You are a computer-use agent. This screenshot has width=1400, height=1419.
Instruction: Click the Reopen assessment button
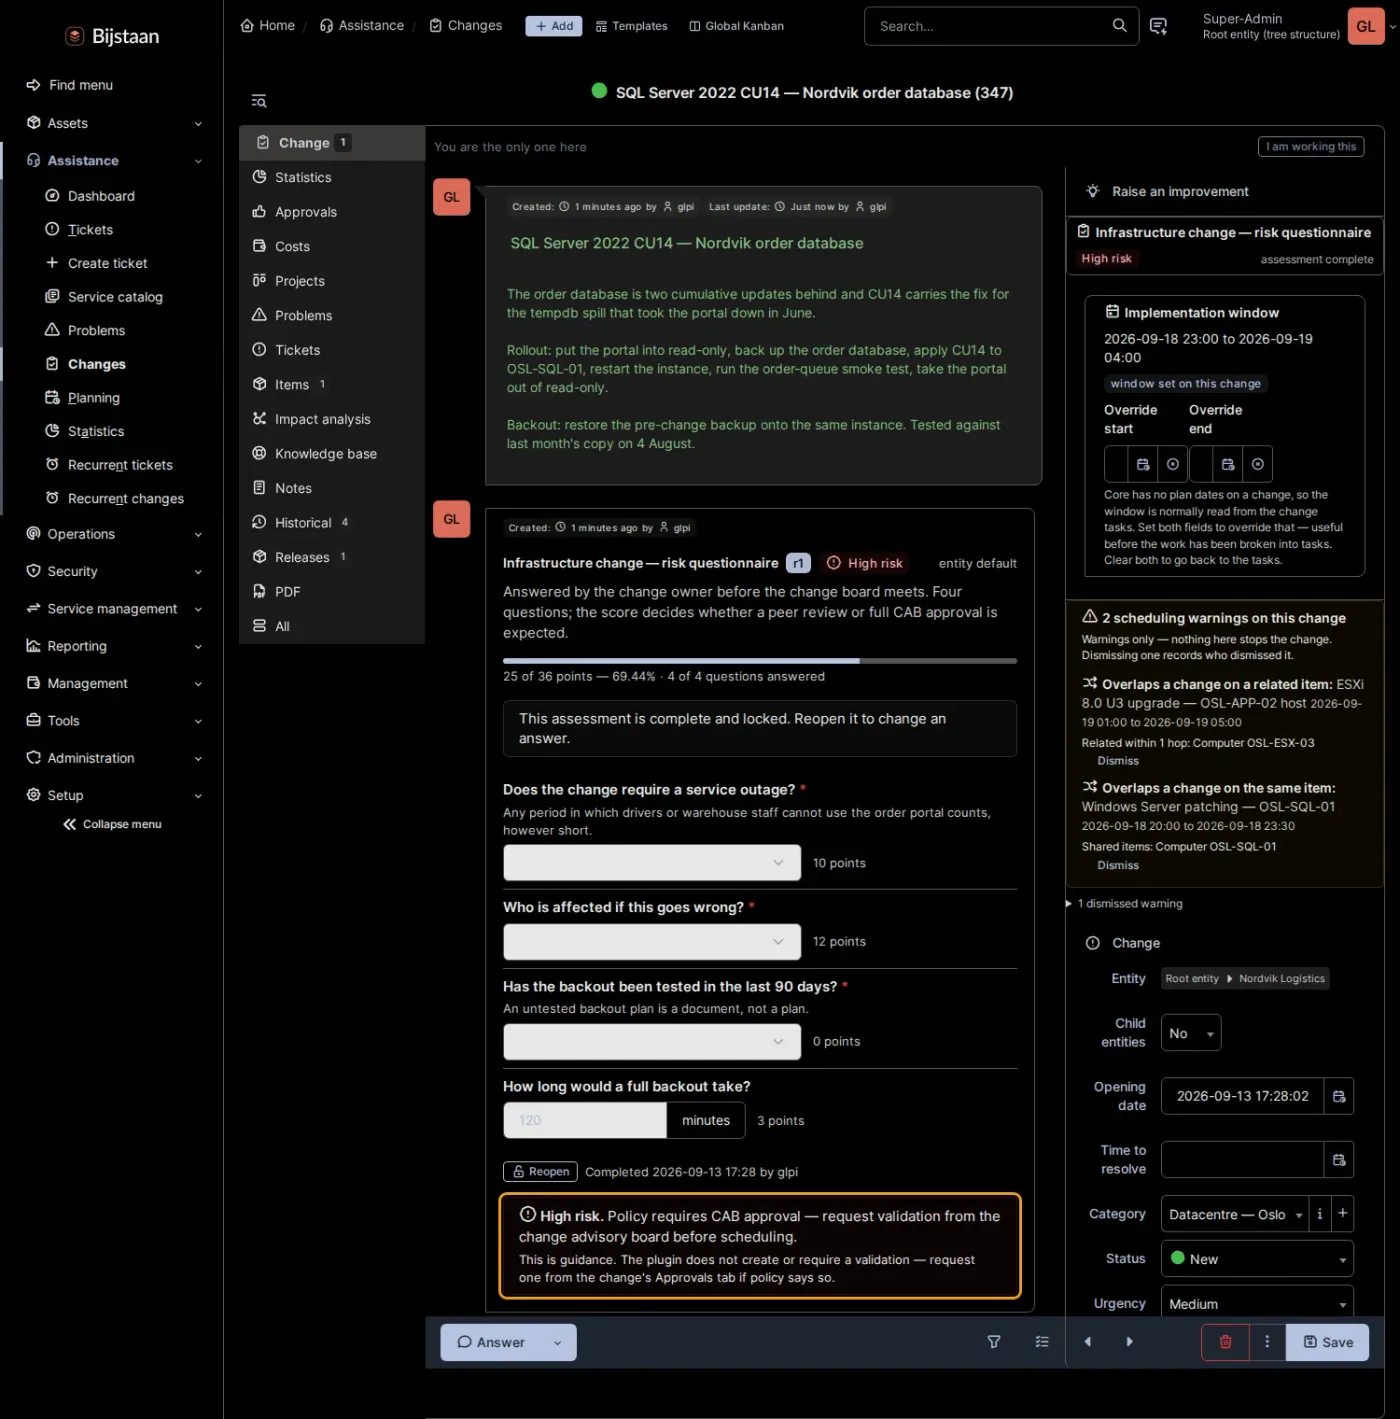540,1172
